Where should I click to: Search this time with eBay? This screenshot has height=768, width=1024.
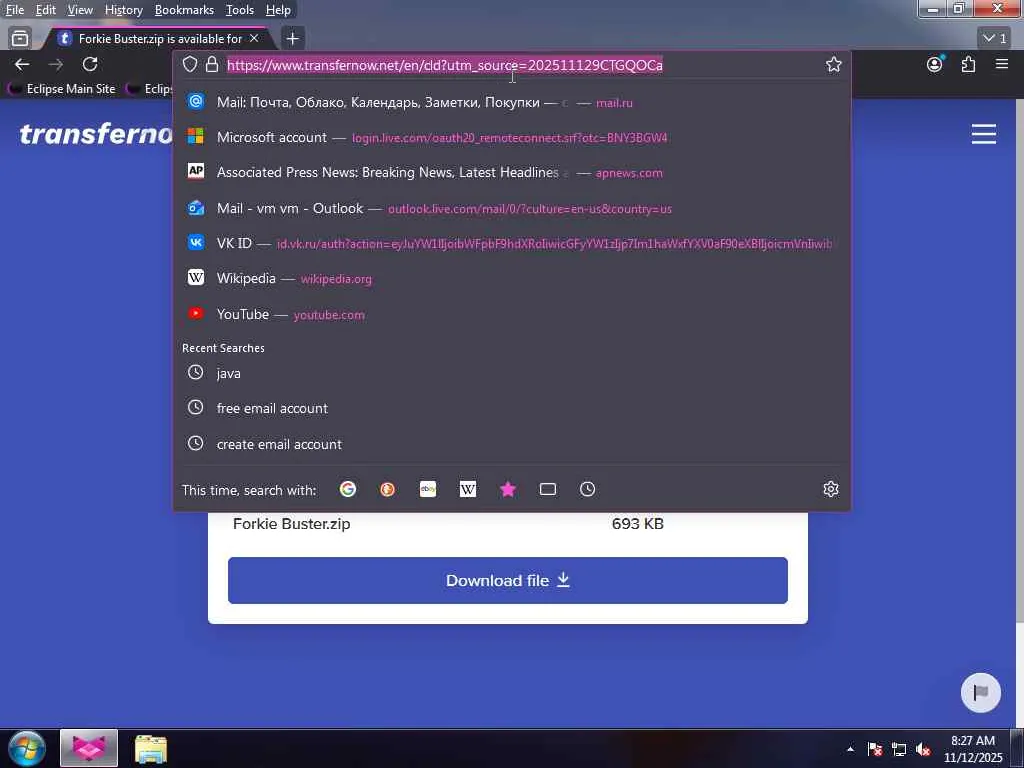pos(428,489)
